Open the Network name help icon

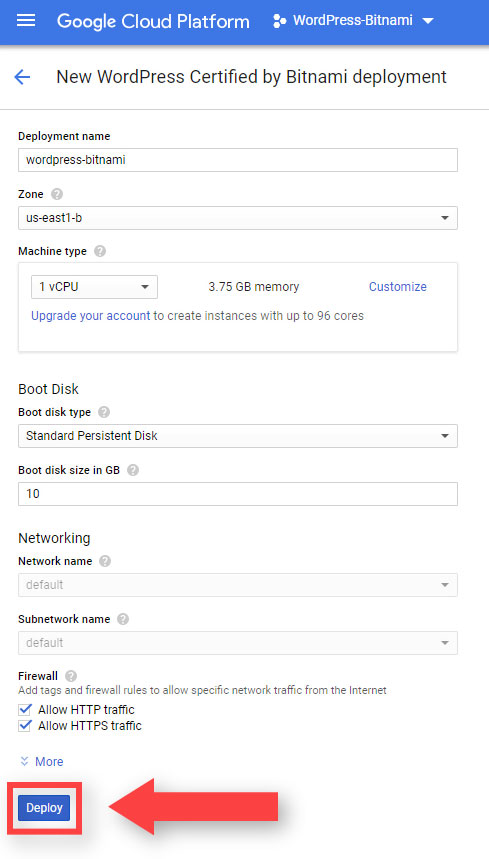(106, 562)
